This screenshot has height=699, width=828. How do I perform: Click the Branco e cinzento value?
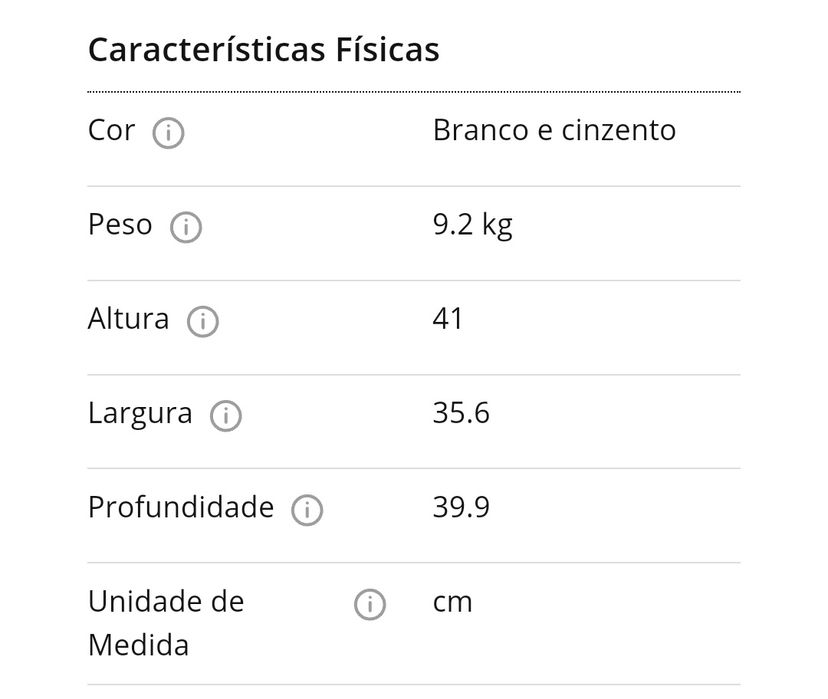pyautogui.click(x=554, y=131)
